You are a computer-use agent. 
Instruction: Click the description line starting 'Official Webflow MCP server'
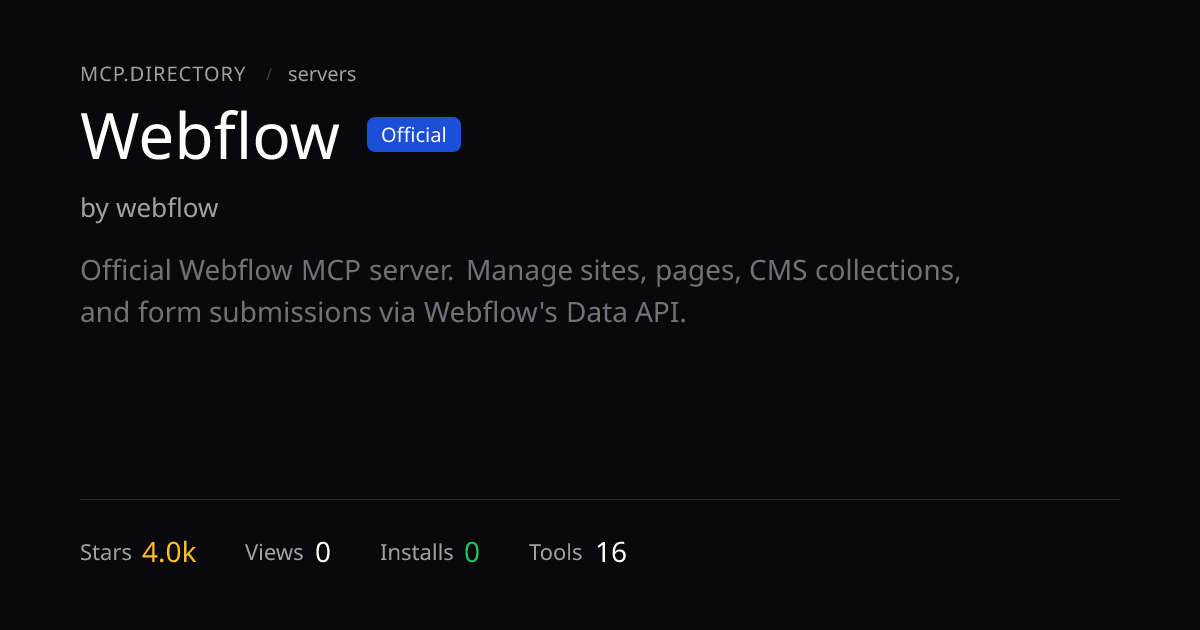pos(520,270)
